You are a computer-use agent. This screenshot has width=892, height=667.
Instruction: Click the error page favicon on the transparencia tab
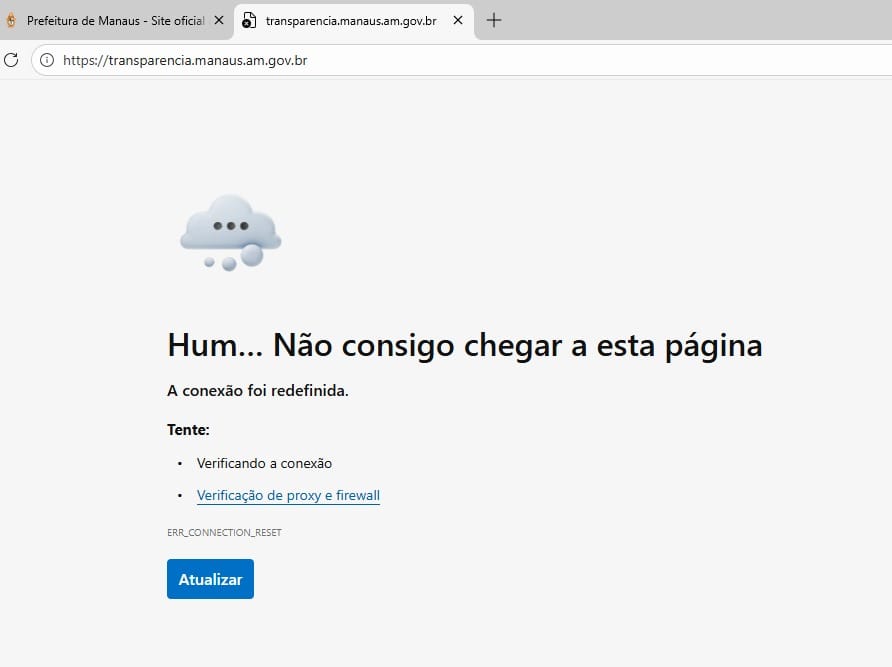click(249, 20)
